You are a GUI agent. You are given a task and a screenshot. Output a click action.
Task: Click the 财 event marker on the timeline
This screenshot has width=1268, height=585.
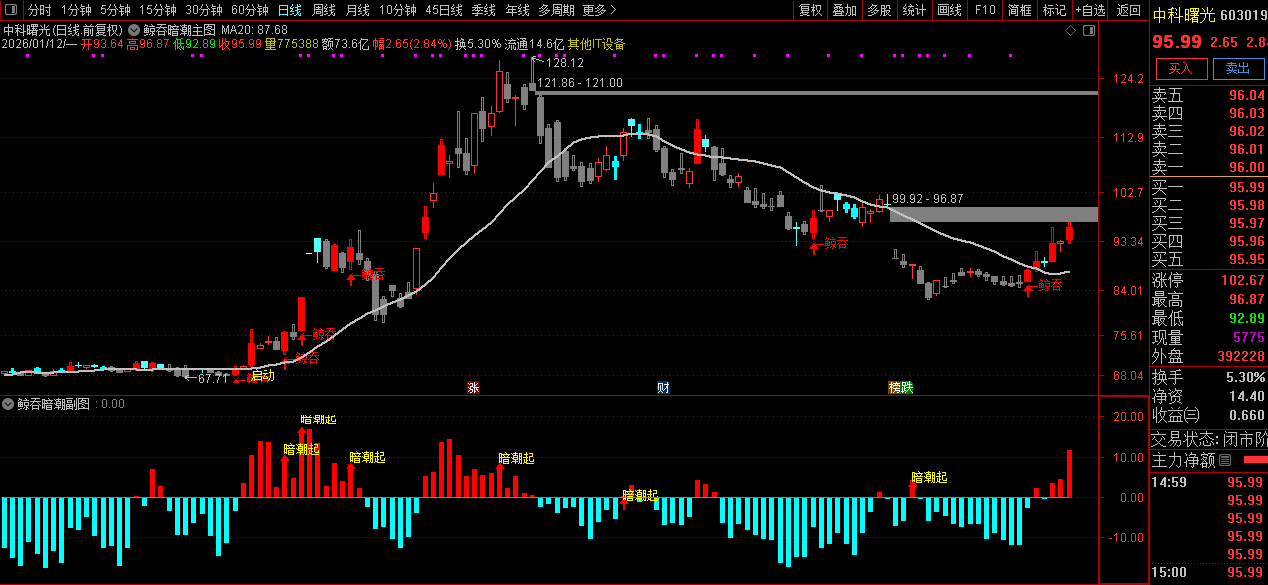(663, 387)
